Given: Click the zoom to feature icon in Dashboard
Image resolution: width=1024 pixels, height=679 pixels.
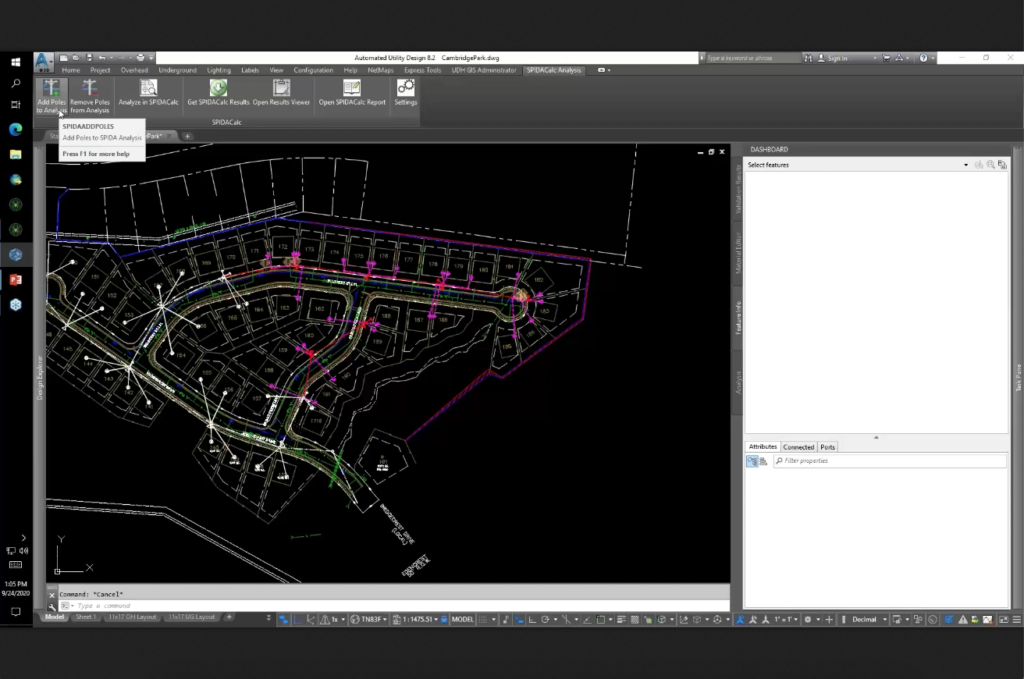Looking at the screenshot, I should pos(990,165).
